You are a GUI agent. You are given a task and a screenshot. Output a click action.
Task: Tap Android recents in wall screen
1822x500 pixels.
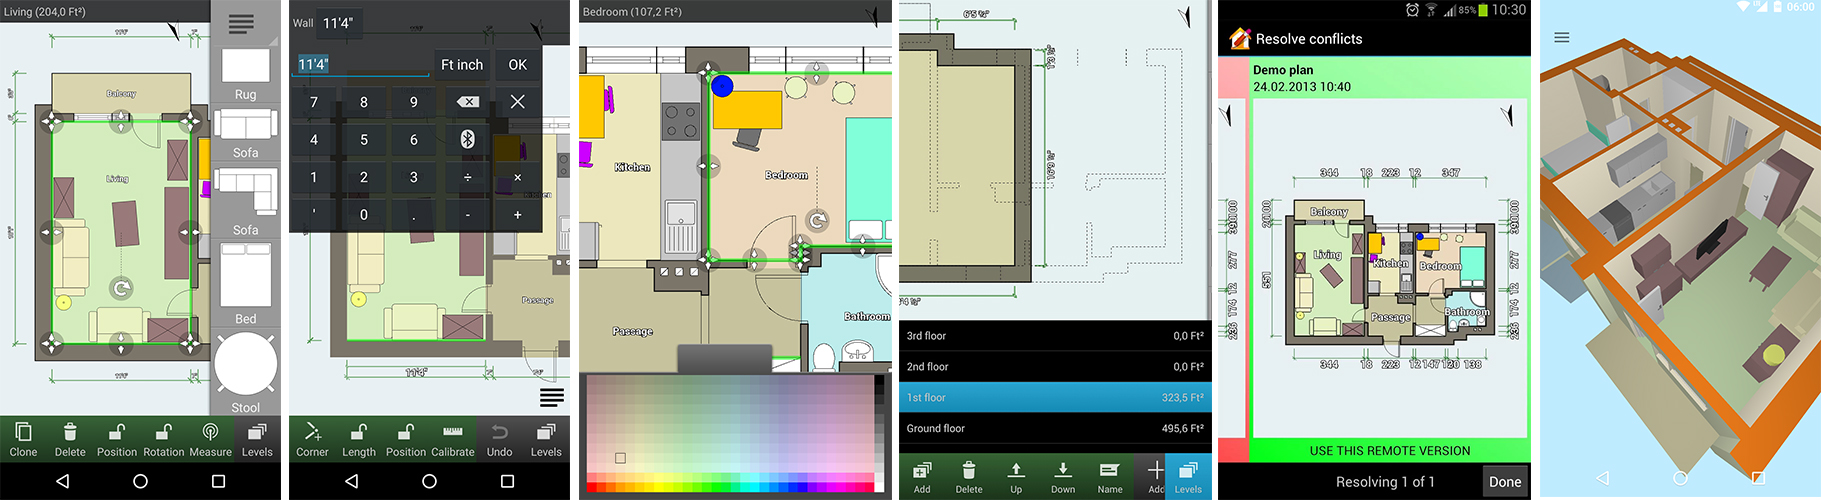[x=507, y=481]
